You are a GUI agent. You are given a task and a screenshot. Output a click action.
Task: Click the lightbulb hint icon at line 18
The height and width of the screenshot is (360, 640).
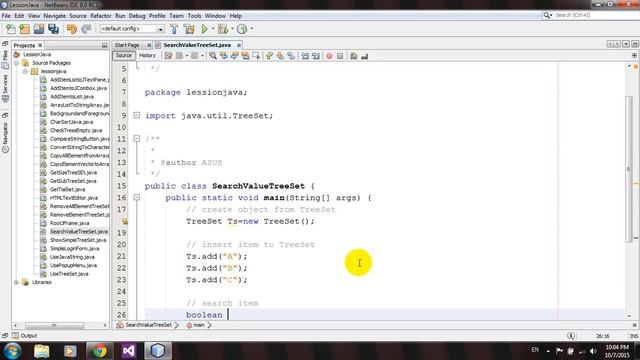(x=125, y=221)
